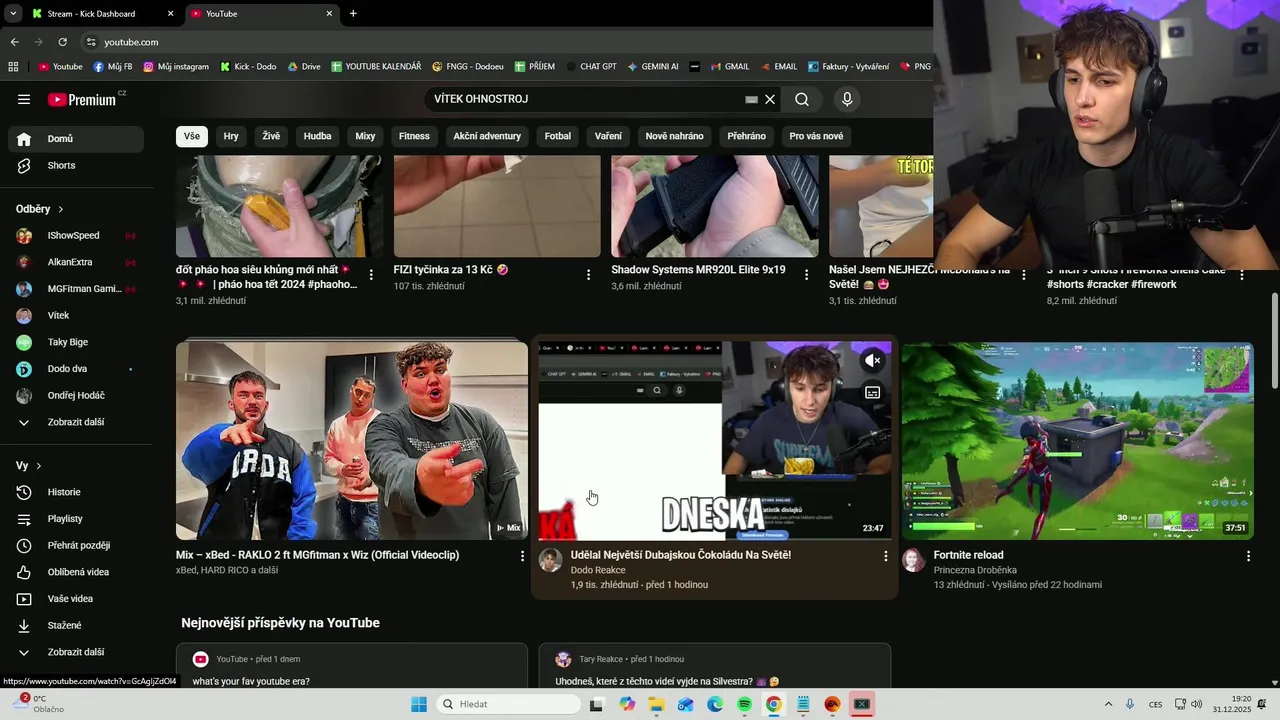1280x720 pixels.
Task: Open the on-screen keyboard icon in search
Action: pos(751,99)
